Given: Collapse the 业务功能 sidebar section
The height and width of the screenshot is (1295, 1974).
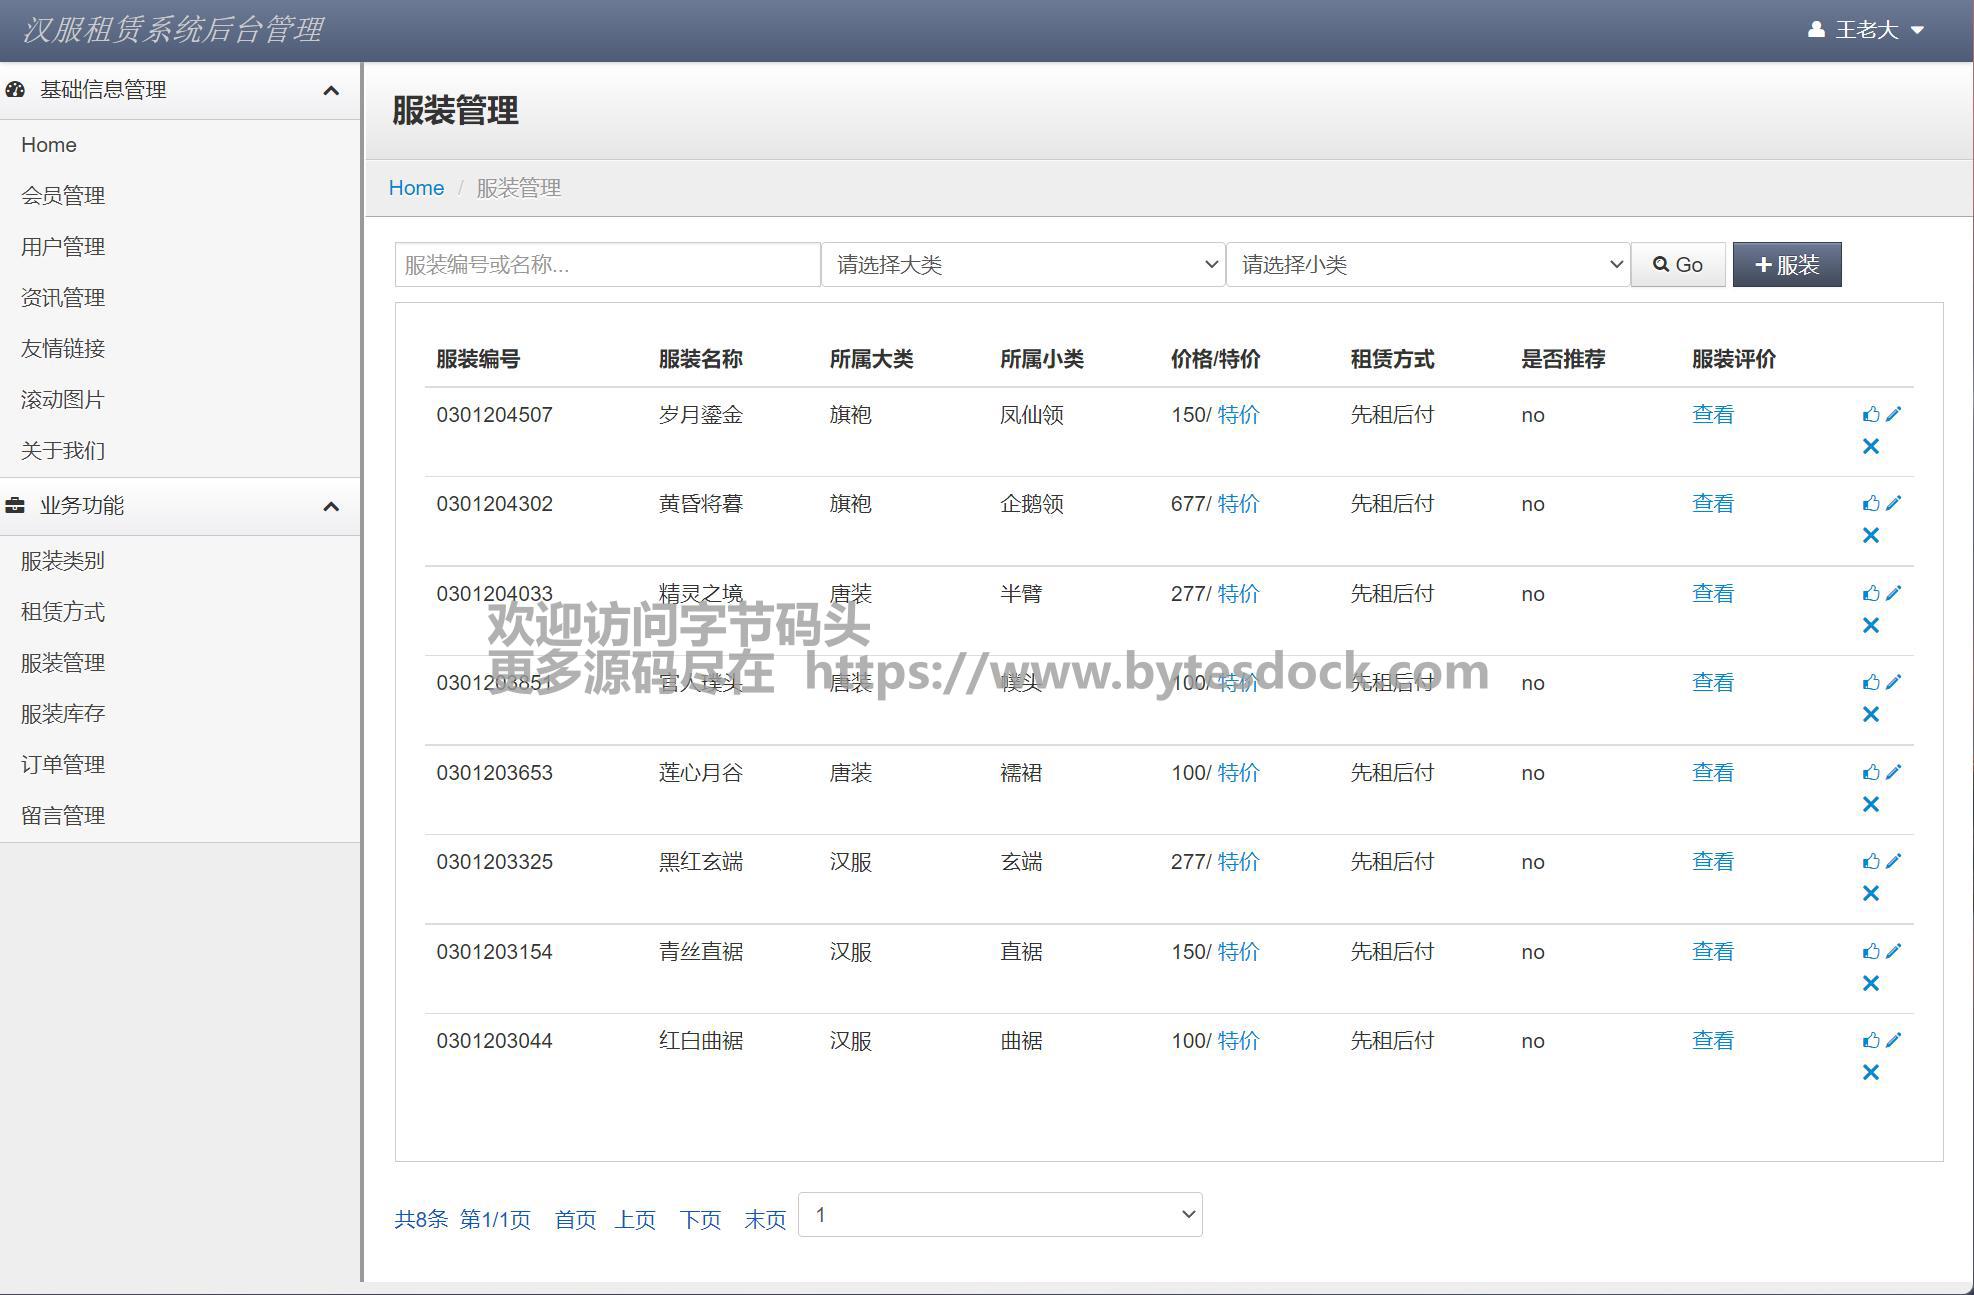Looking at the screenshot, I should (331, 506).
